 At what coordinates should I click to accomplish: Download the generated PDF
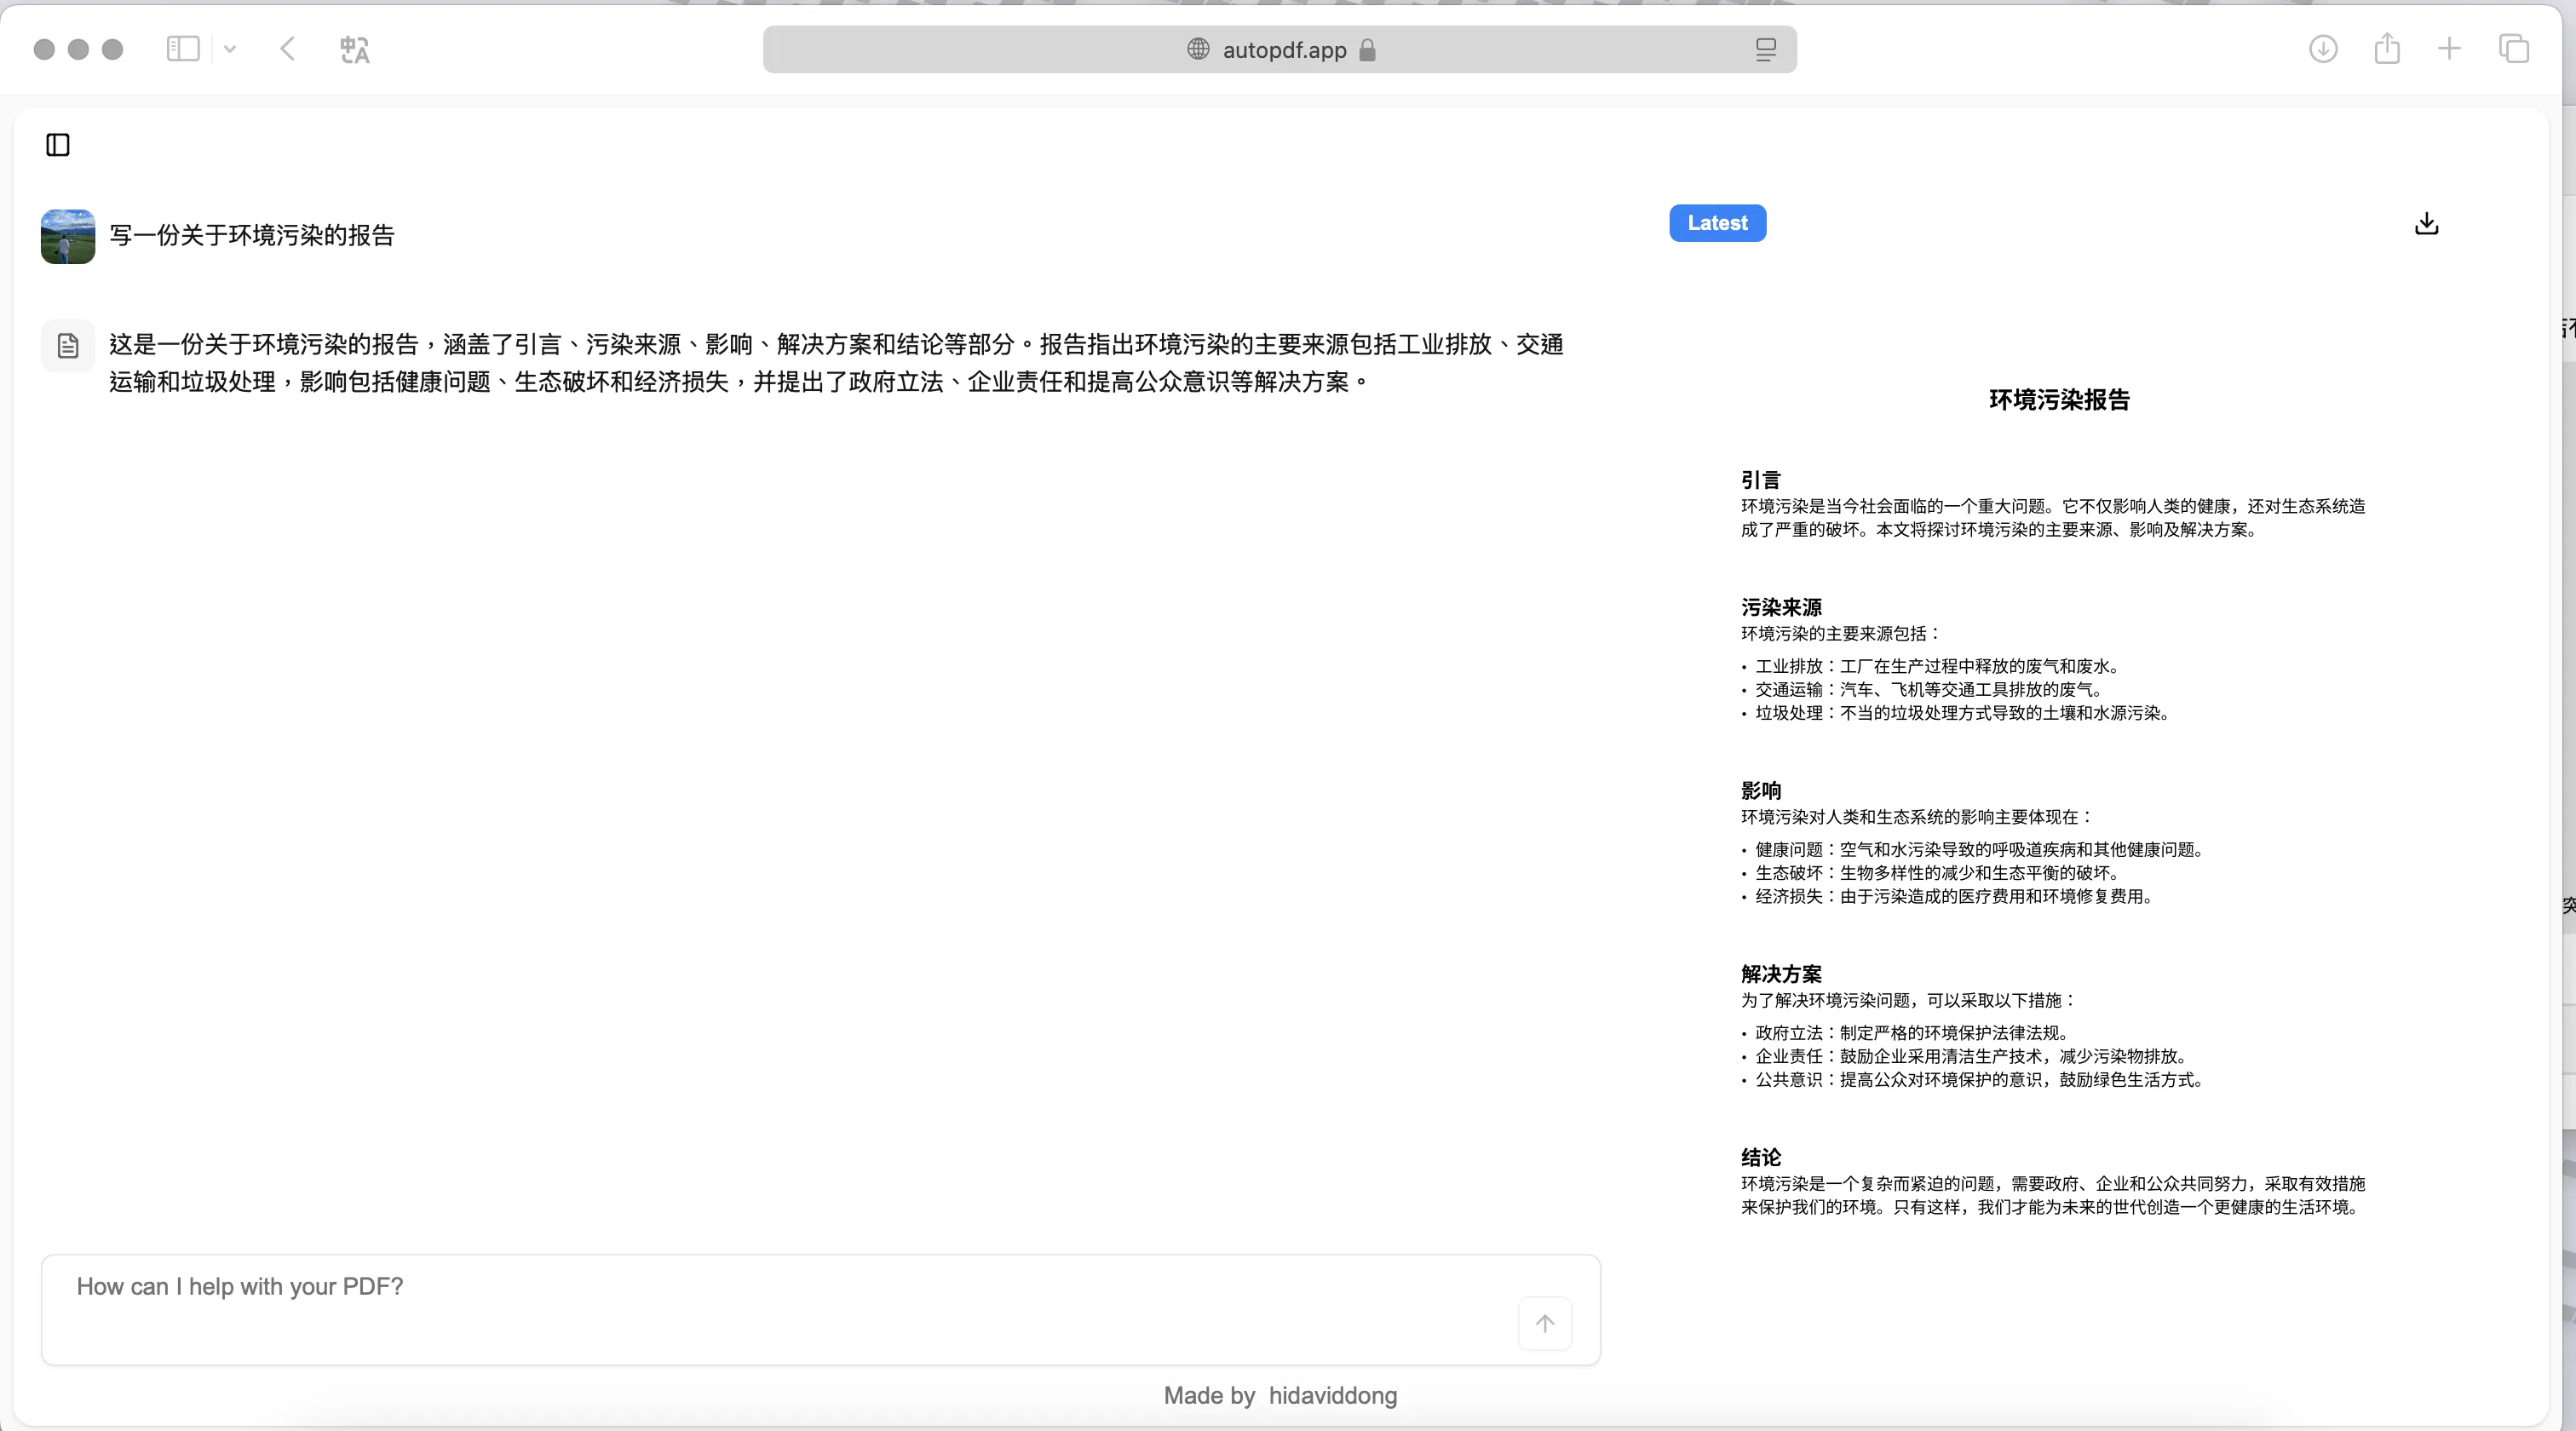coord(2426,224)
